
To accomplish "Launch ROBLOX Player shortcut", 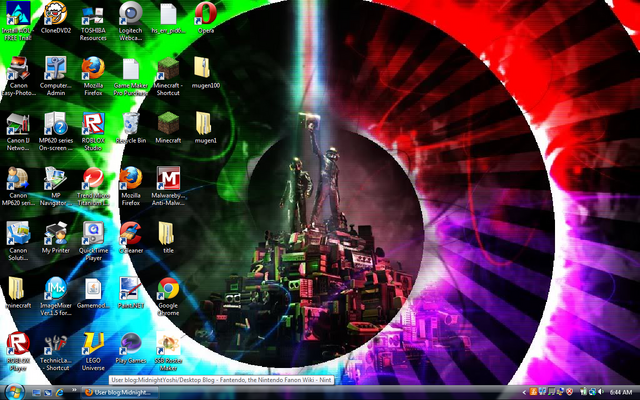I will pos(18,352).
